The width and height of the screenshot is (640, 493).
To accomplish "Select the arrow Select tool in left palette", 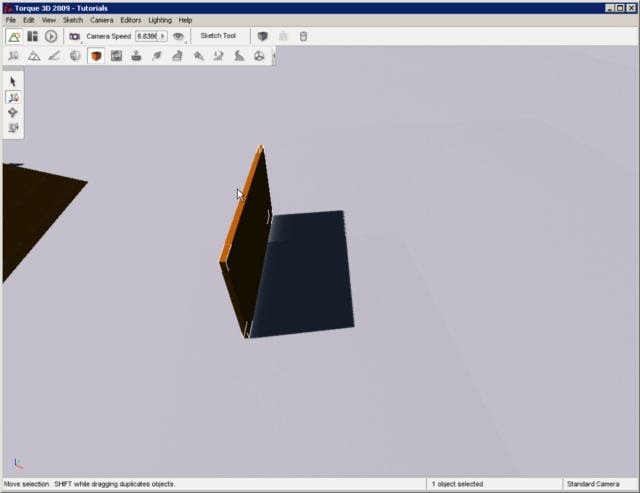I will [x=13, y=81].
